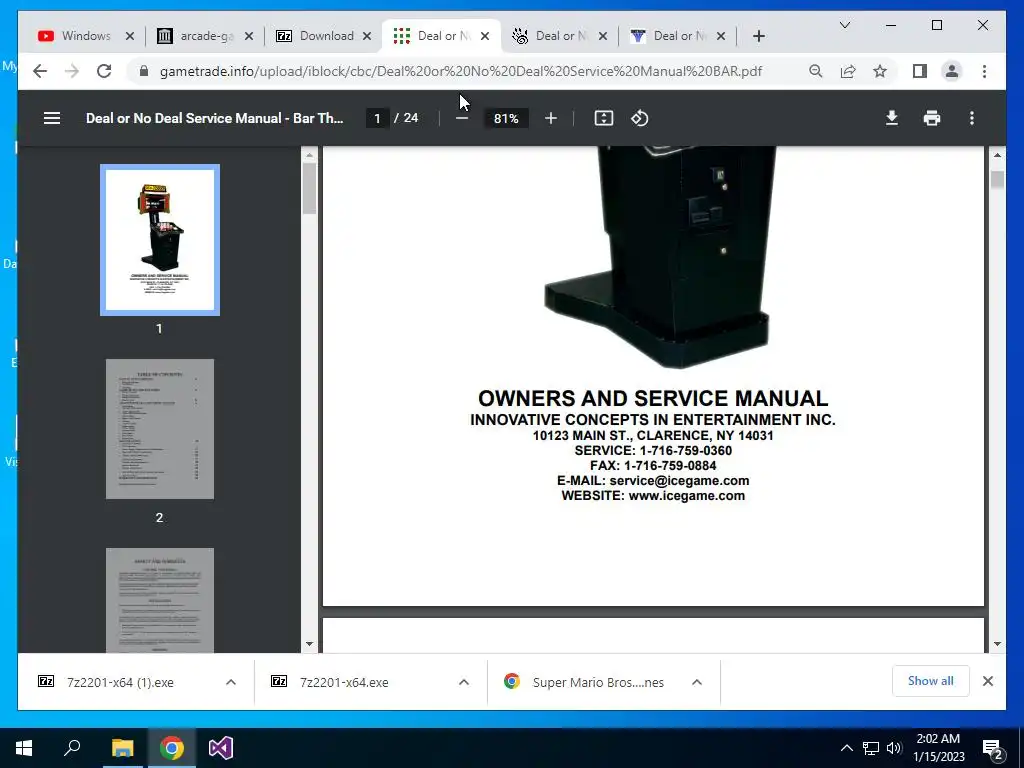
Task: Click Show all downloads
Action: [930, 681]
